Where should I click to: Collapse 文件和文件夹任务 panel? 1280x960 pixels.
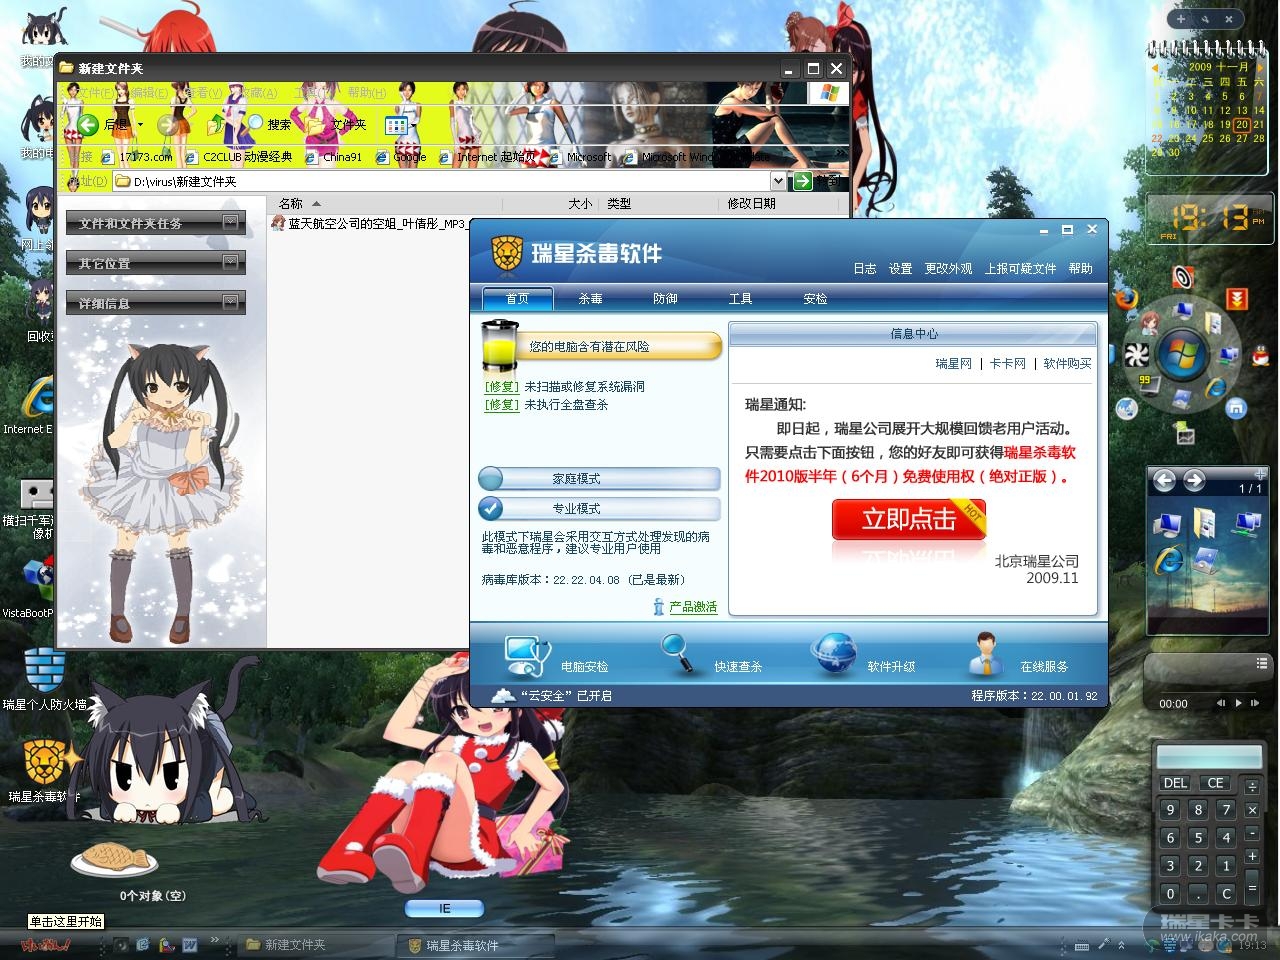point(231,222)
